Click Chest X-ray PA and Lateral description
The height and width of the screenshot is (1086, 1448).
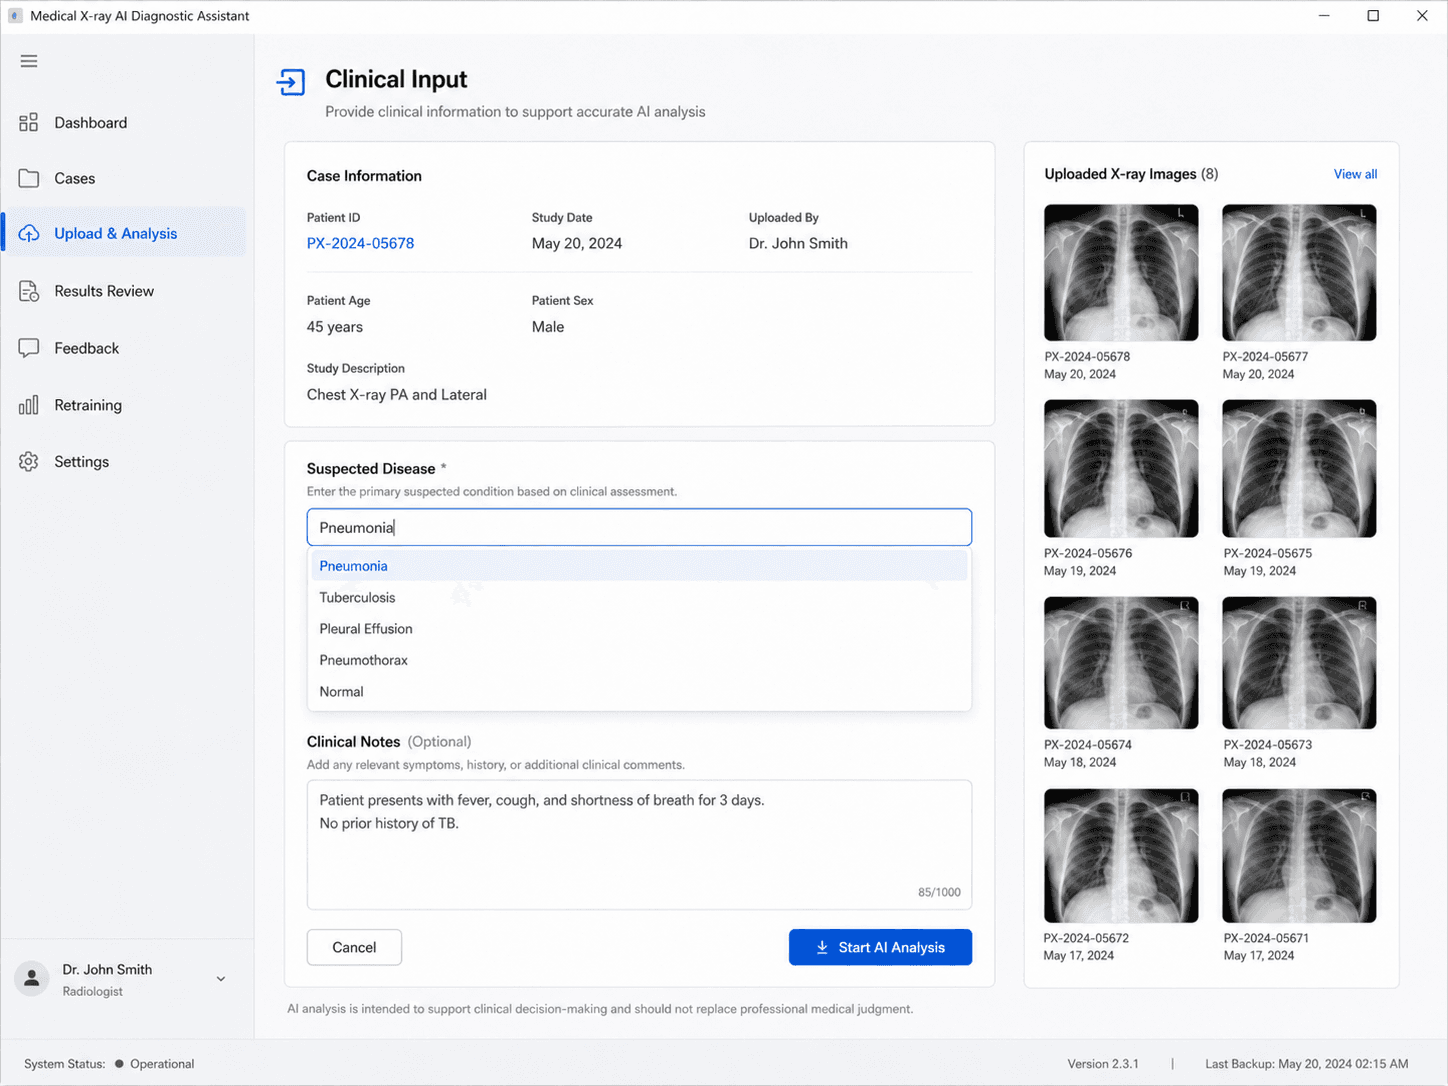click(397, 395)
